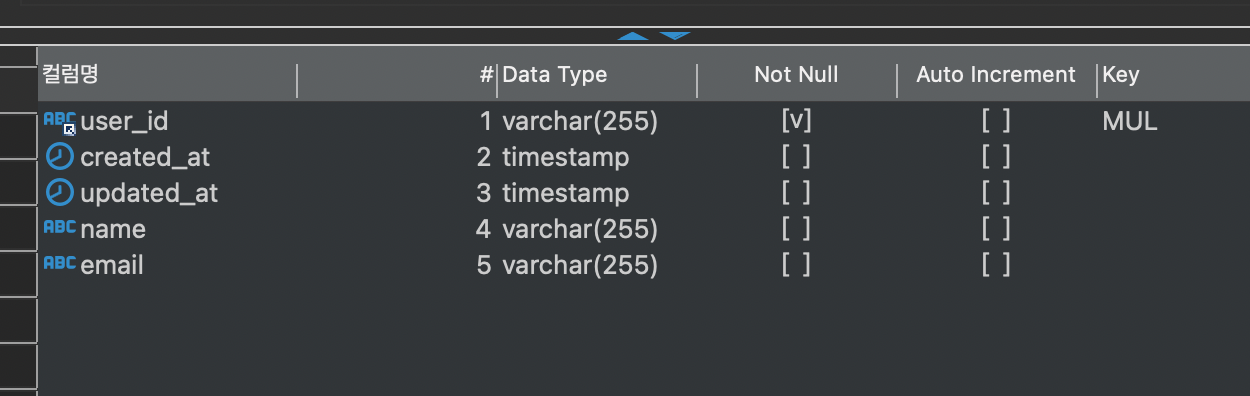Image resolution: width=1250 pixels, height=396 pixels.
Task: Click the clock icon beside created_at
Action: [x=60, y=157]
